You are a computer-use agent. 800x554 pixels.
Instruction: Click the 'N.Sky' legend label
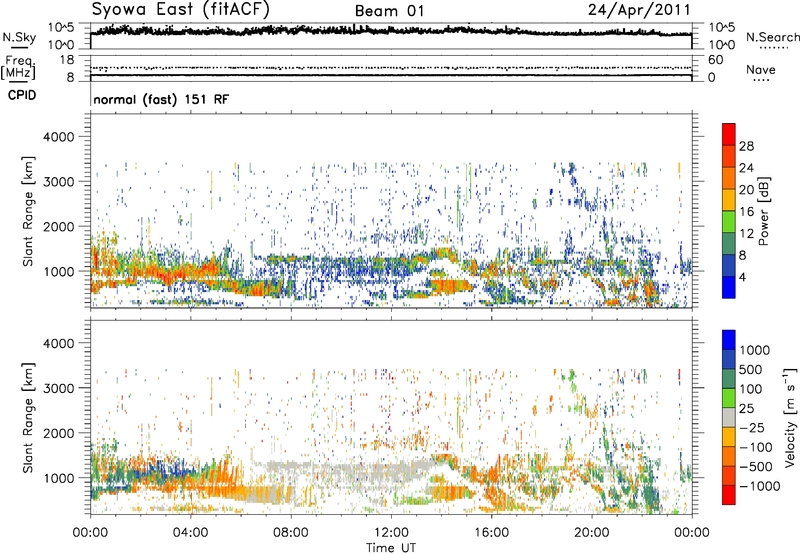[19, 38]
